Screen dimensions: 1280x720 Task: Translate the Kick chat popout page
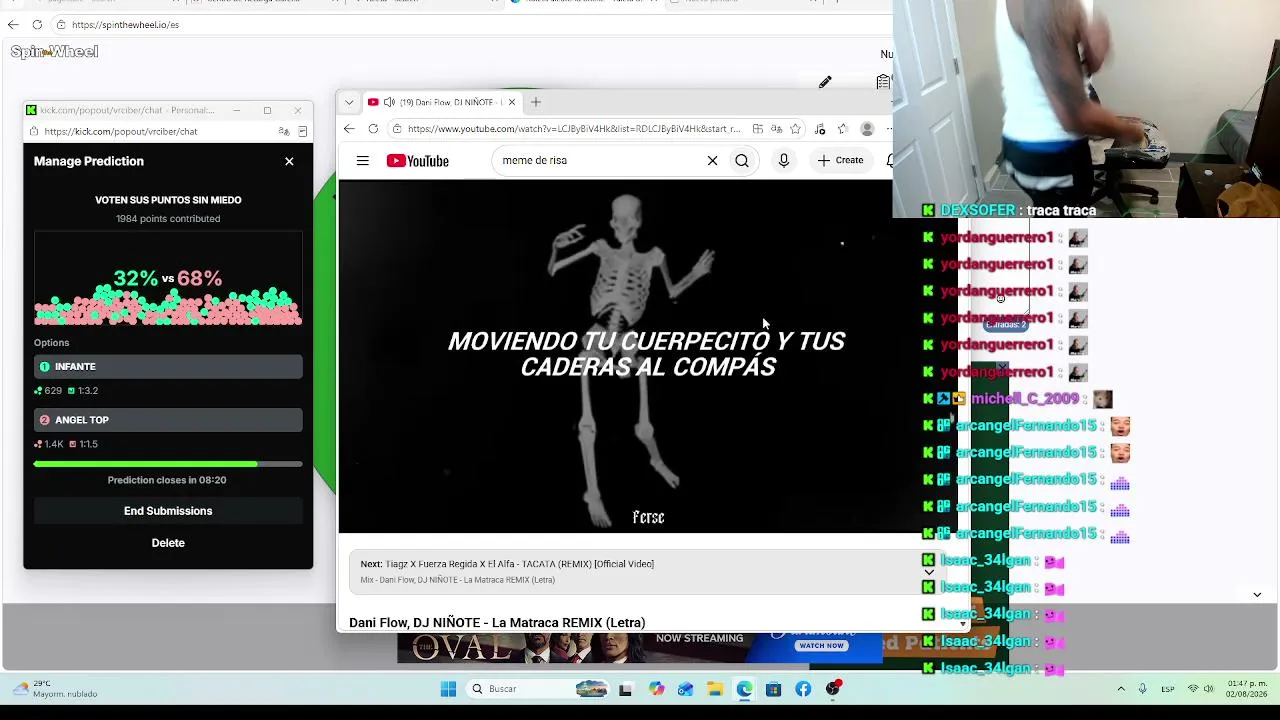click(x=284, y=131)
